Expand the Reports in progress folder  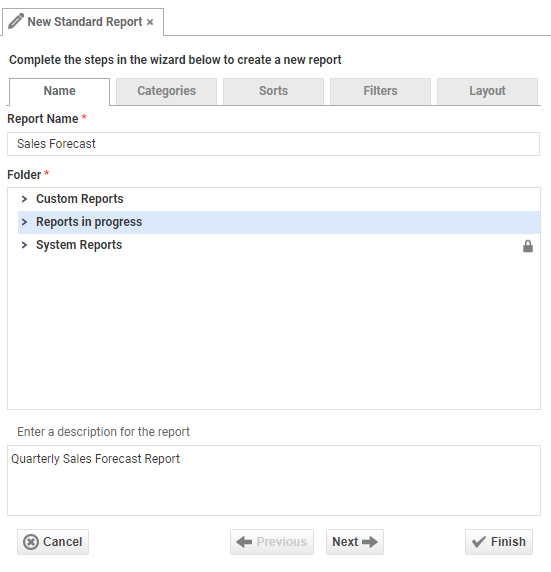tap(24, 222)
